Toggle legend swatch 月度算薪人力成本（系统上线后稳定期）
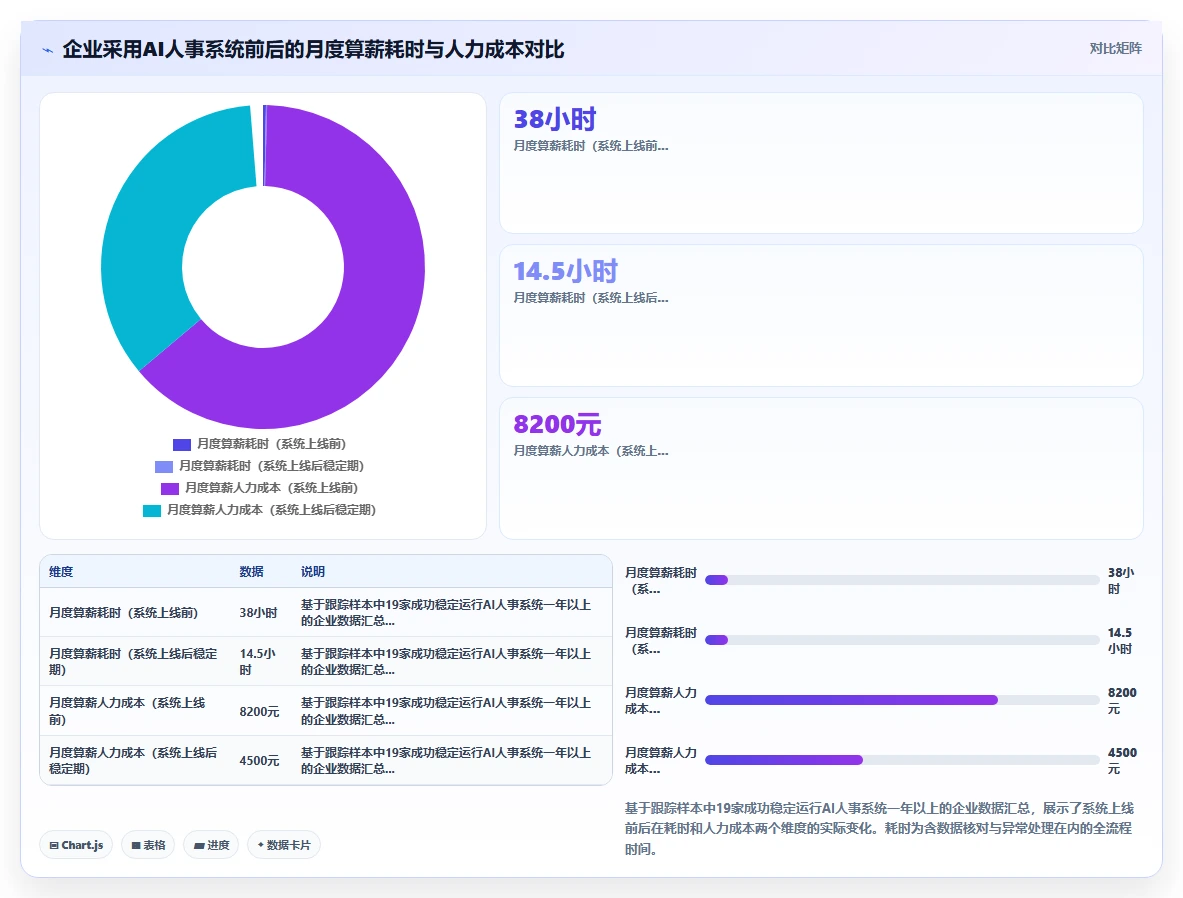The width and height of the screenshot is (1183, 898). click(x=152, y=511)
